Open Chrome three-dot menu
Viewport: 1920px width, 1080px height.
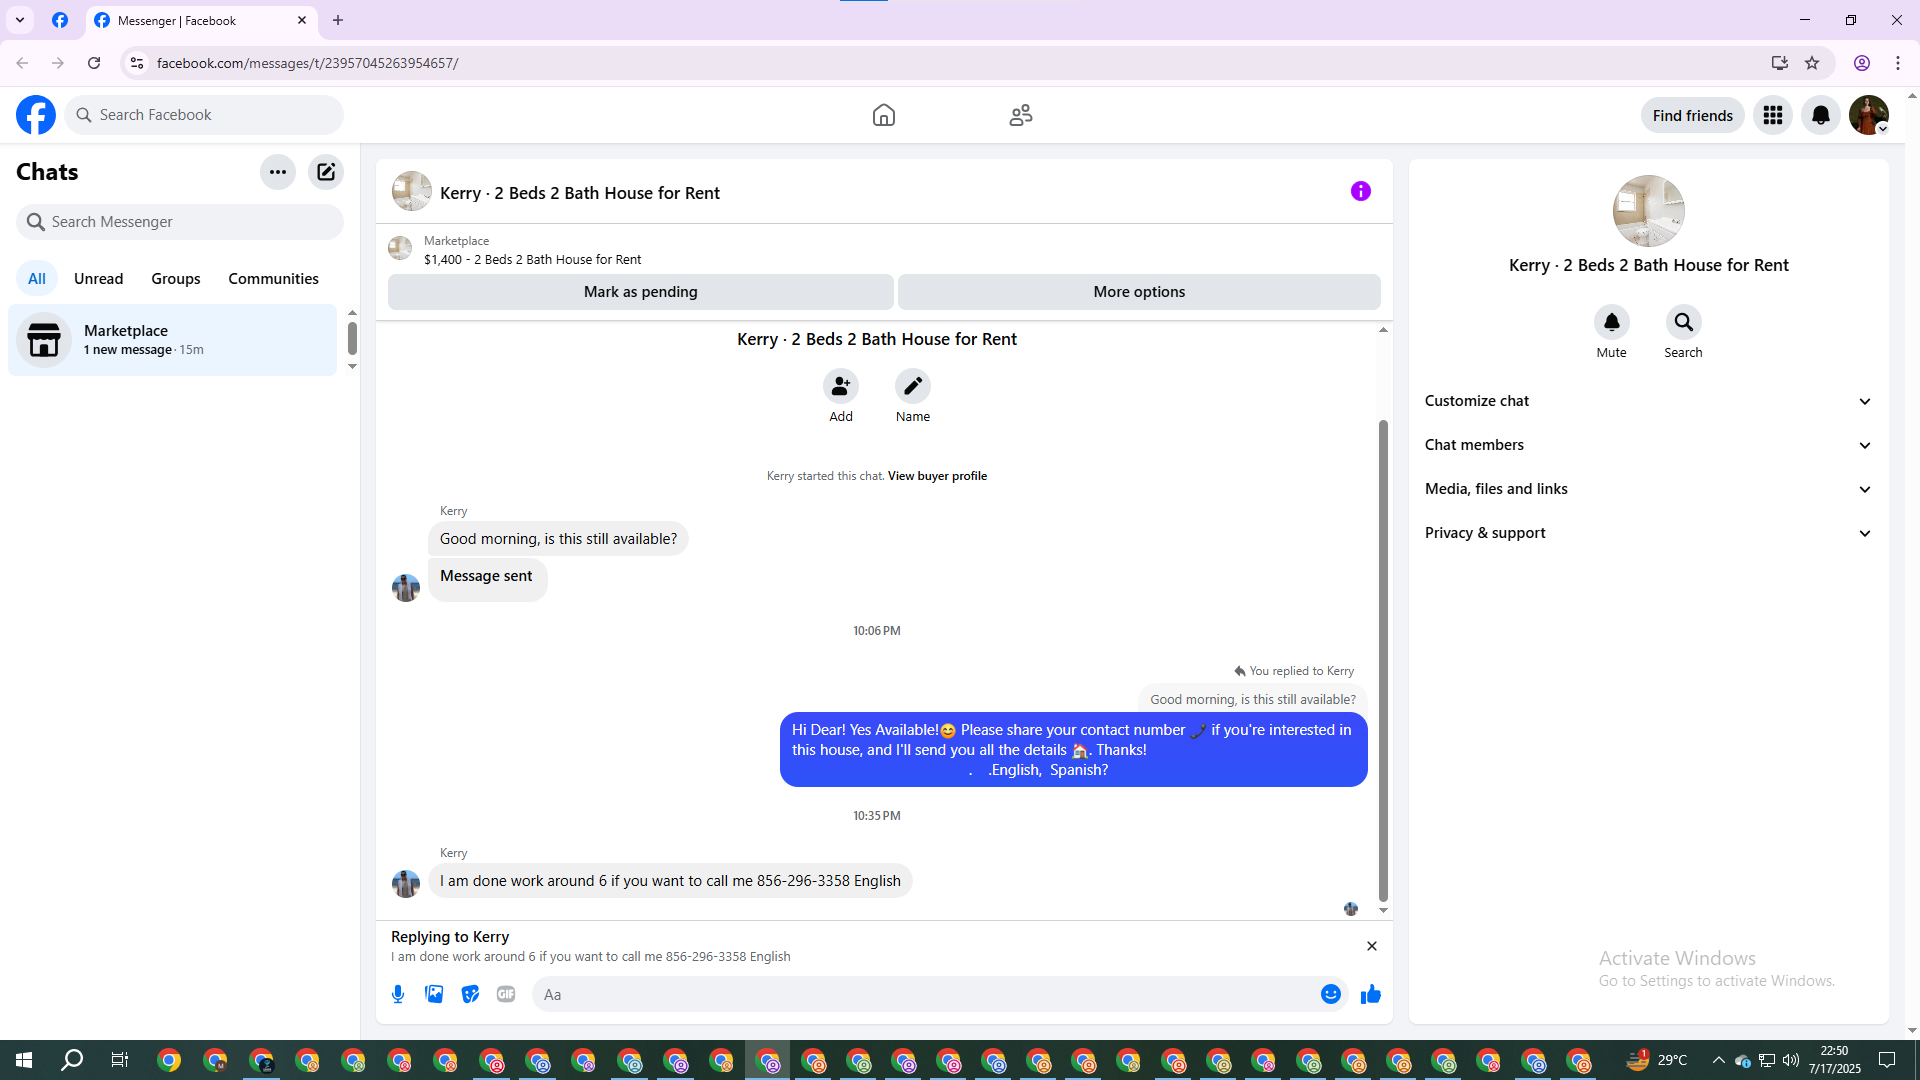(1898, 63)
